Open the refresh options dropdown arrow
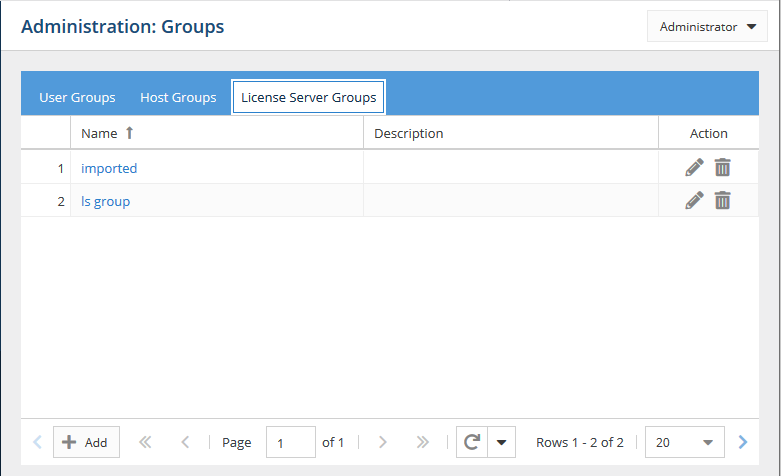Image resolution: width=781 pixels, height=476 pixels. point(502,442)
